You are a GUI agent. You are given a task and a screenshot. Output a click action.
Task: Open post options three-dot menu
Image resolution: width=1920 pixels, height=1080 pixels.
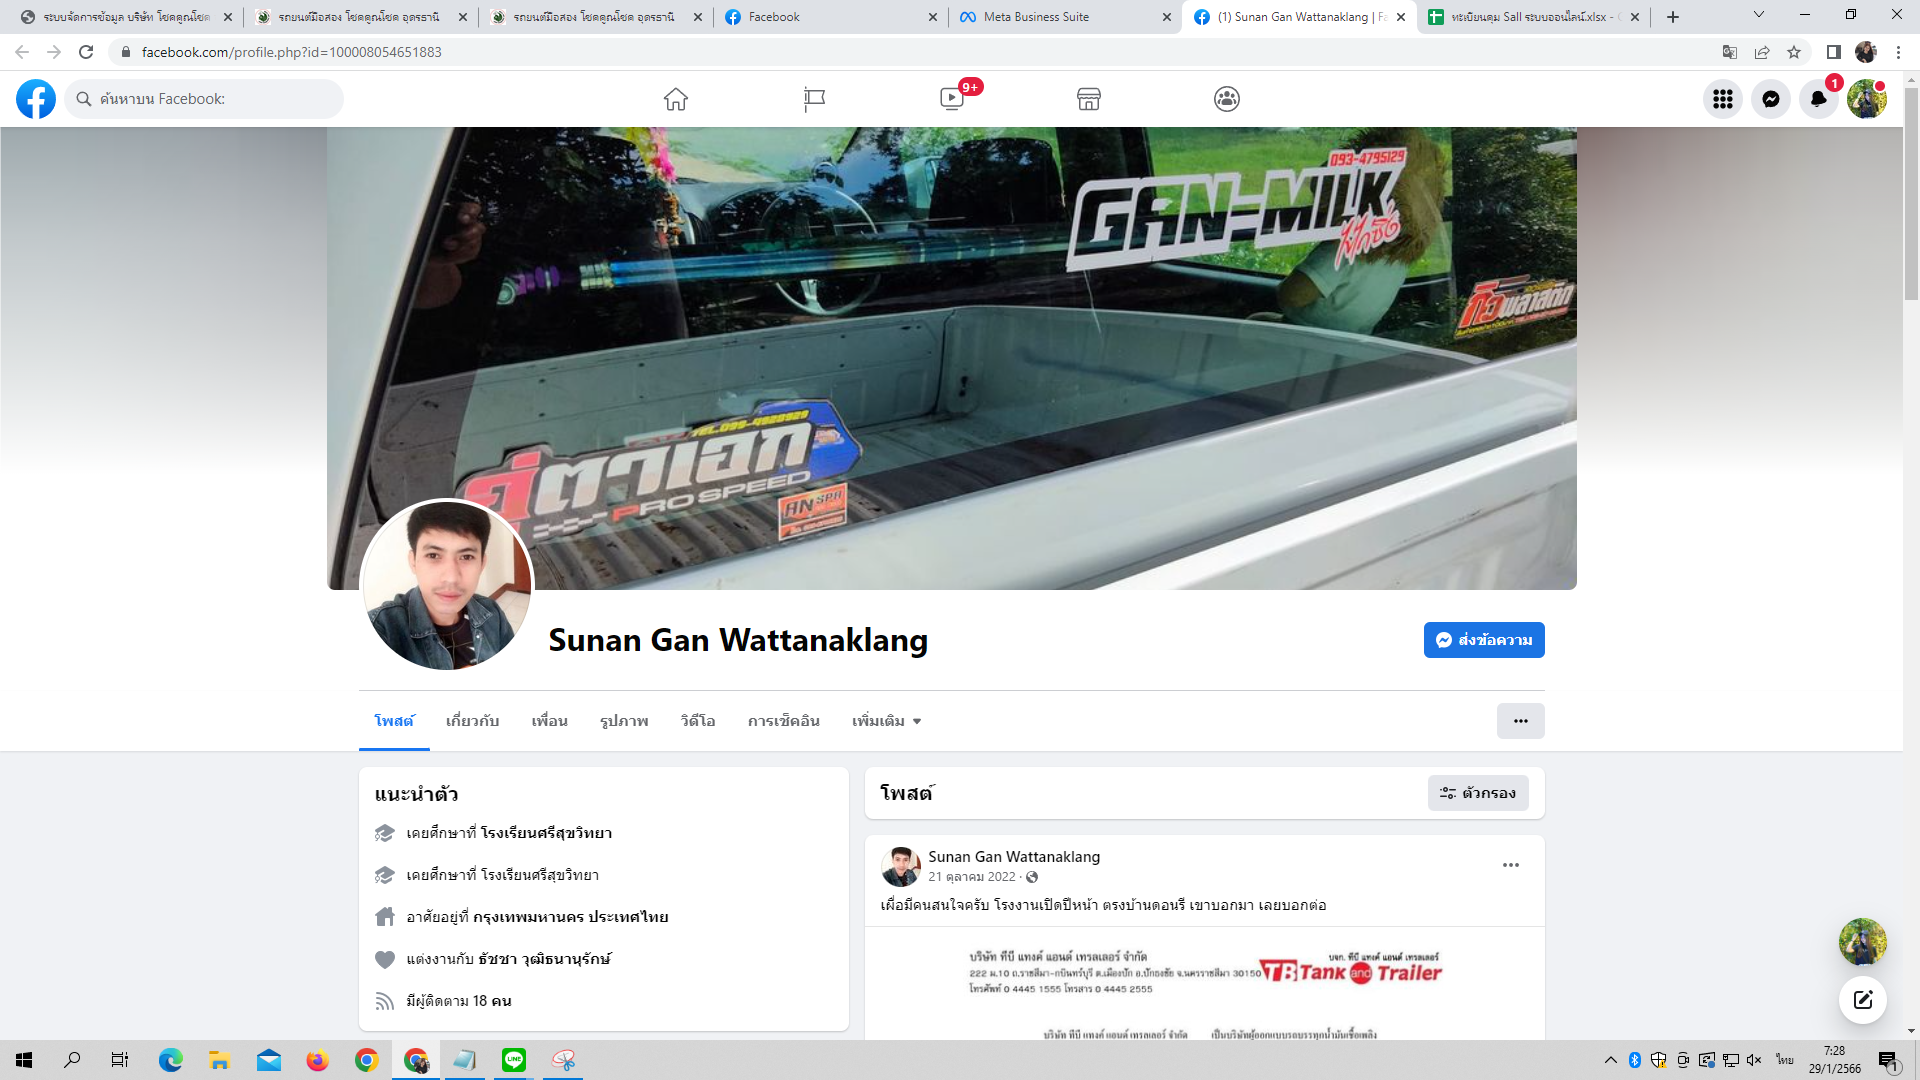click(x=1511, y=865)
